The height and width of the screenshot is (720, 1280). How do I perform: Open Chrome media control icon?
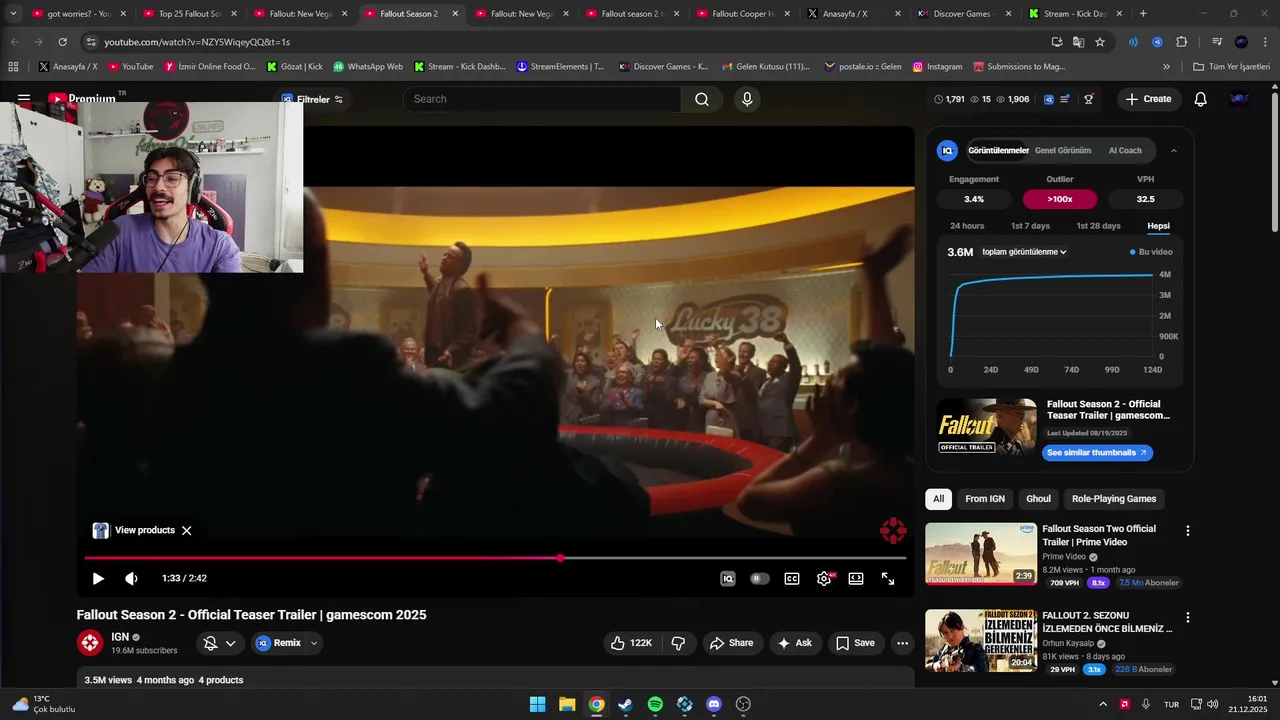coord(1217,42)
